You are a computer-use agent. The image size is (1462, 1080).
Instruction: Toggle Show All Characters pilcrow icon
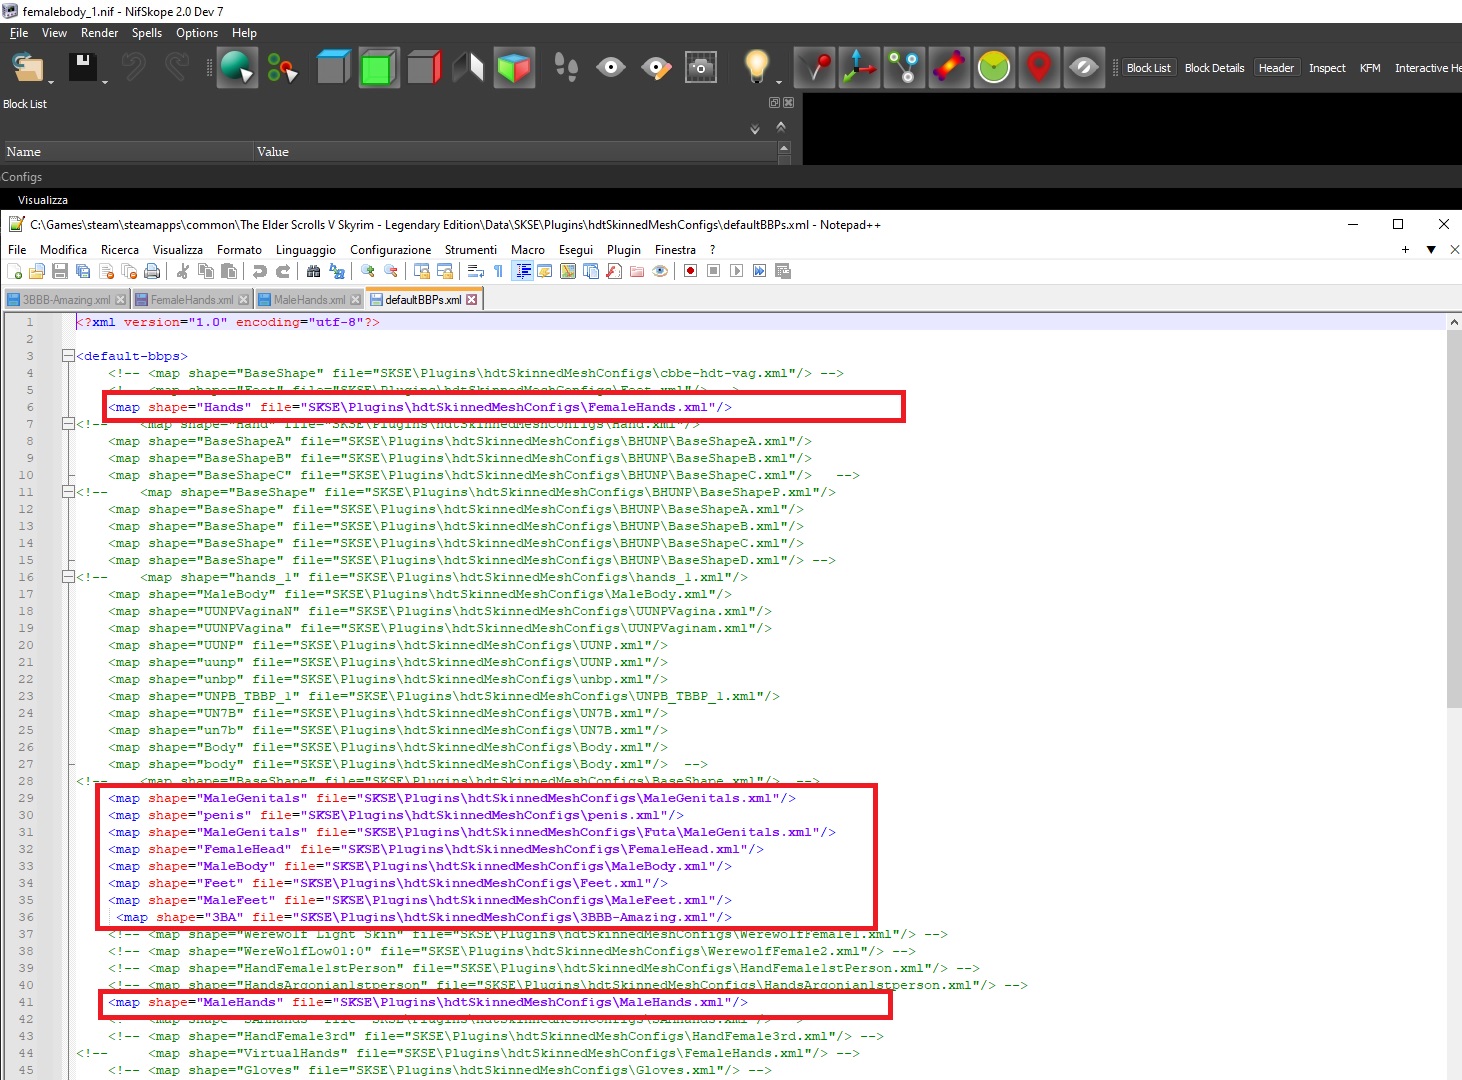499,271
